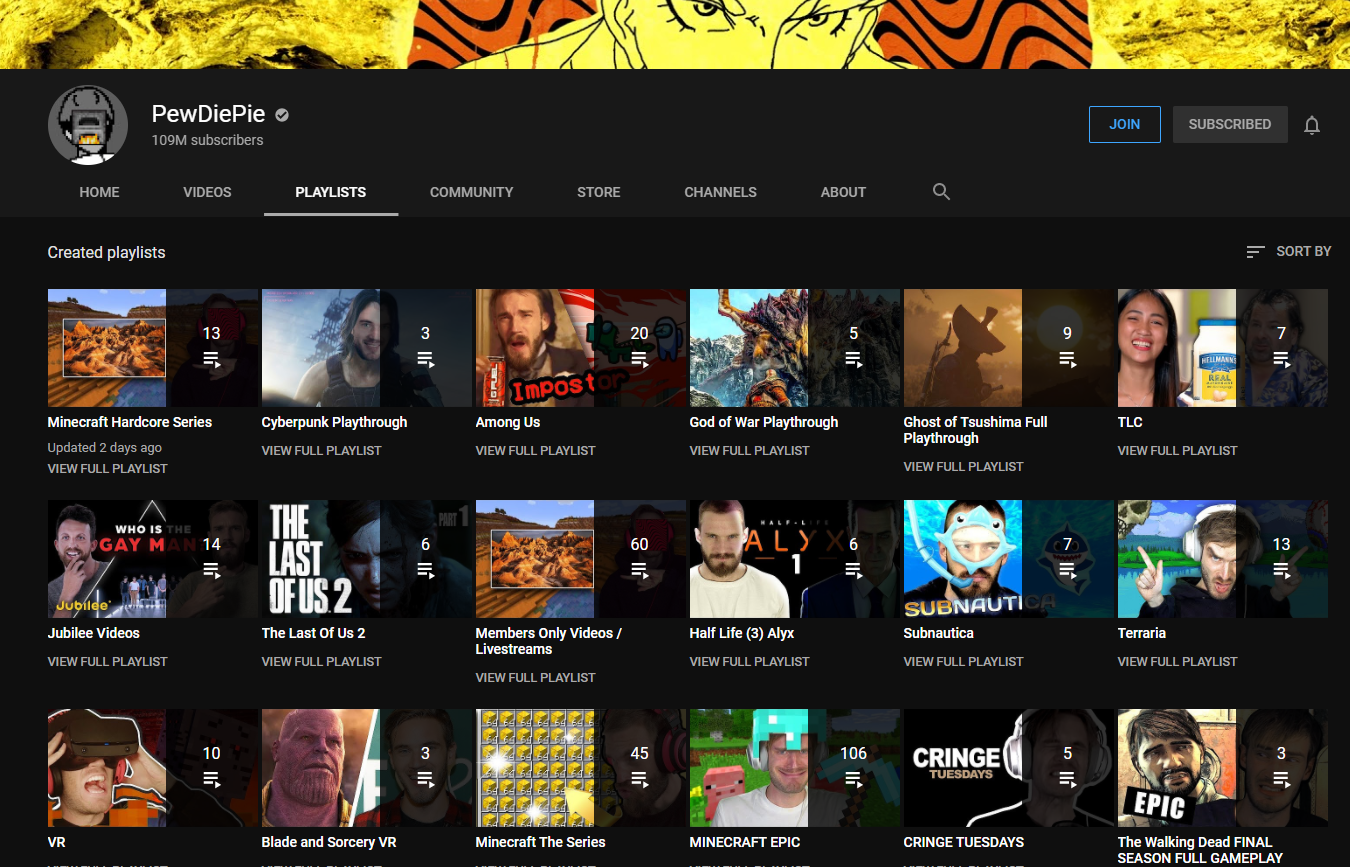1350x867 pixels.
Task: Open the Among Us playlist title
Action: pyautogui.click(x=508, y=422)
